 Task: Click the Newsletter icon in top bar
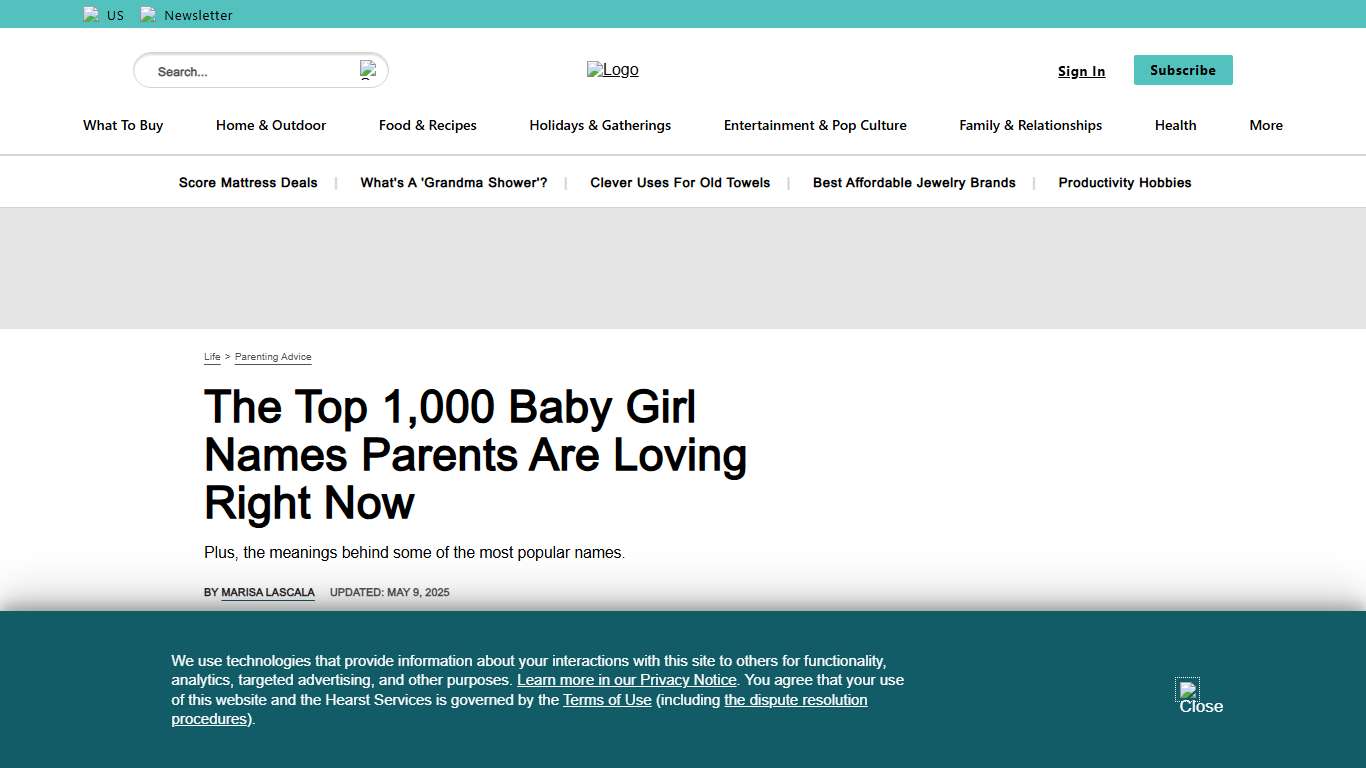coord(149,14)
